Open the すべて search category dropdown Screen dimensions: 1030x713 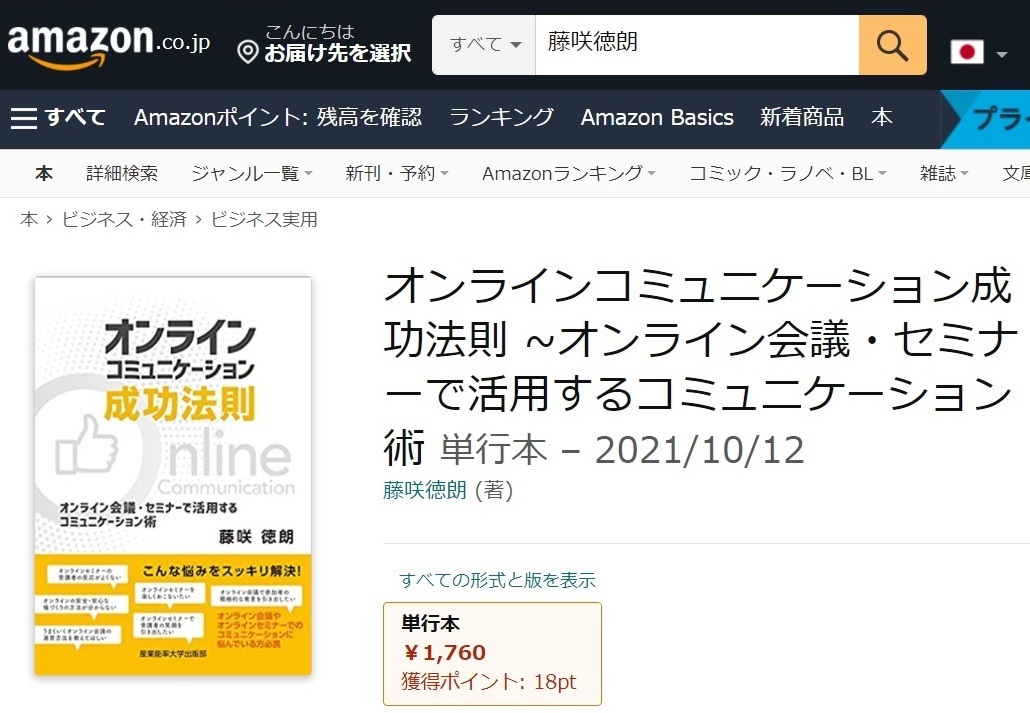click(484, 45)
